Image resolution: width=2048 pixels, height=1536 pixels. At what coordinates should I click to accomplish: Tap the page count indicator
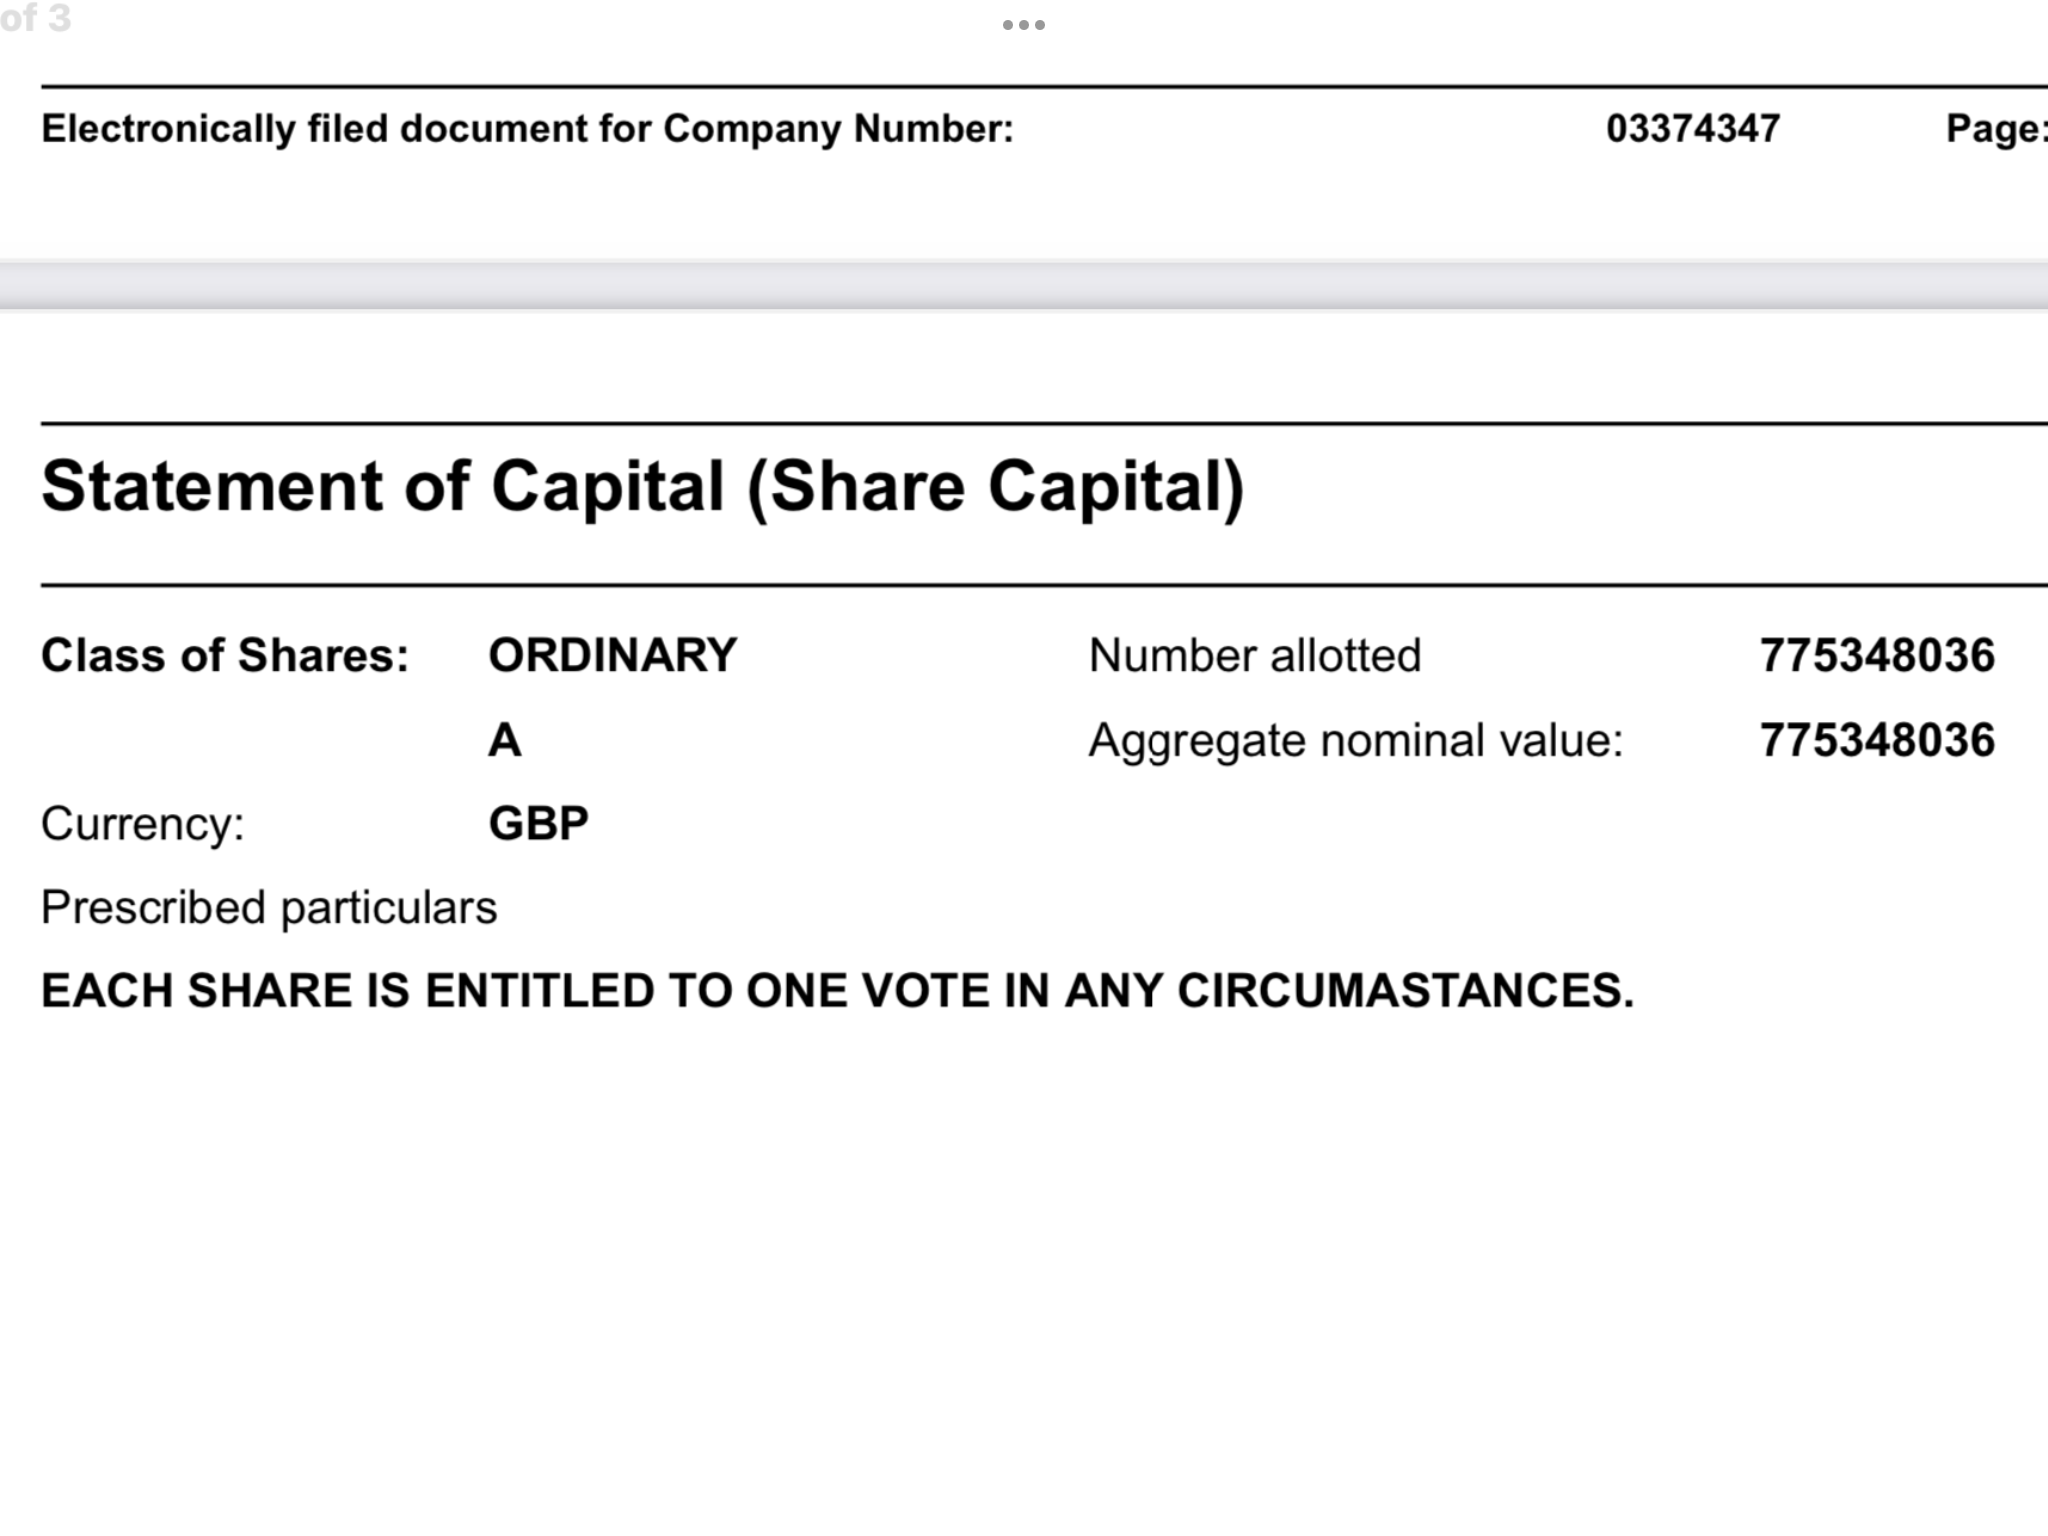pos(36,18)
